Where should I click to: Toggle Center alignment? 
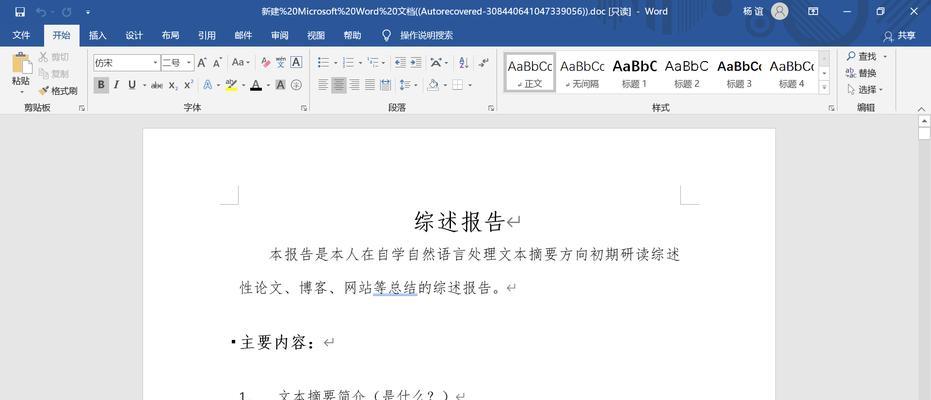coord(339,85)
